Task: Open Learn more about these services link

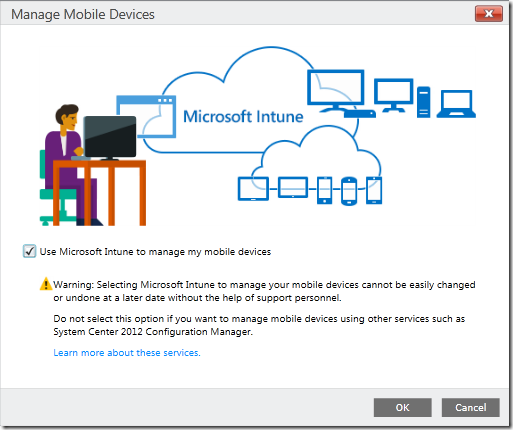Action: pos(127,353)
